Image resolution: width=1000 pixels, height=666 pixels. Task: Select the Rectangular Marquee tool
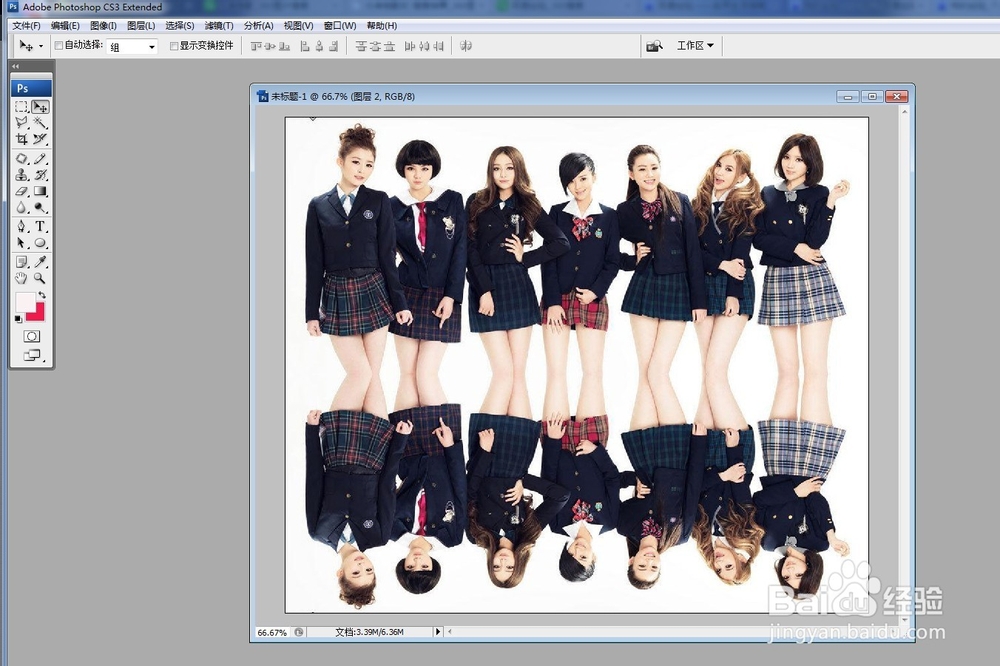coord(21,107)
